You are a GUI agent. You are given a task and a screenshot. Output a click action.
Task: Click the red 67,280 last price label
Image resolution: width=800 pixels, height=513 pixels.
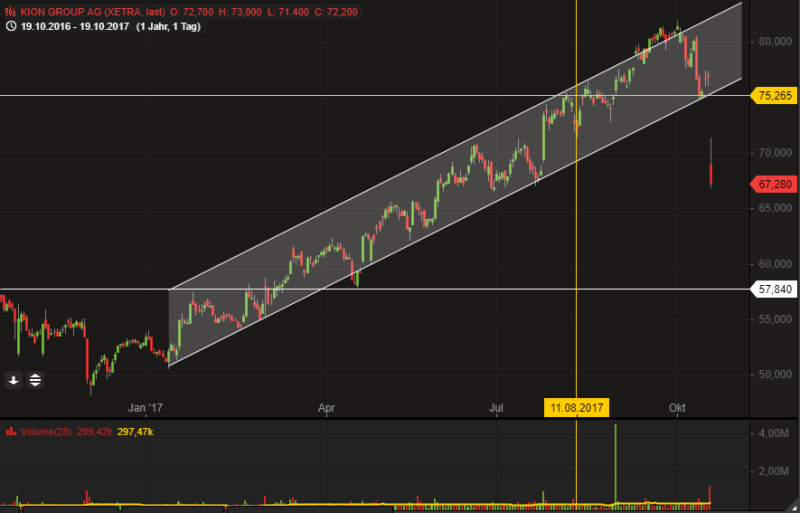(x=773, y=184)
